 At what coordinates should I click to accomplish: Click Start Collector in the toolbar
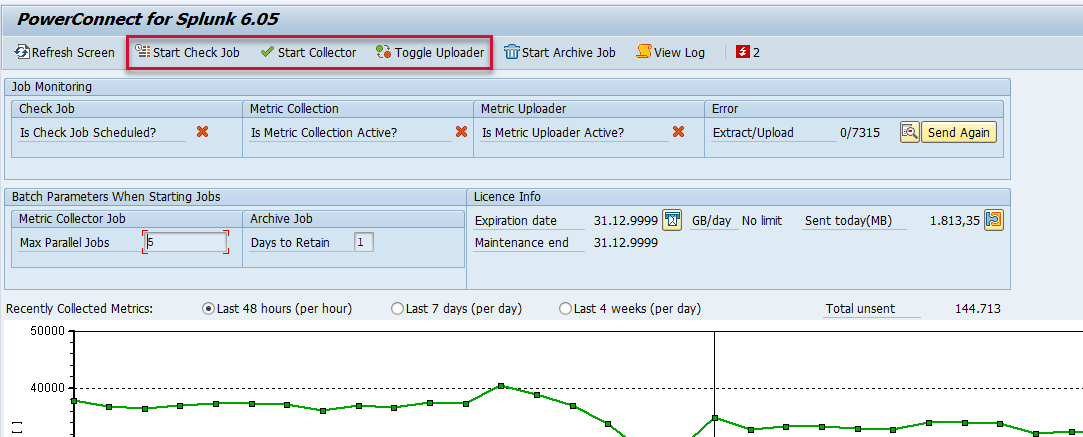308,52
